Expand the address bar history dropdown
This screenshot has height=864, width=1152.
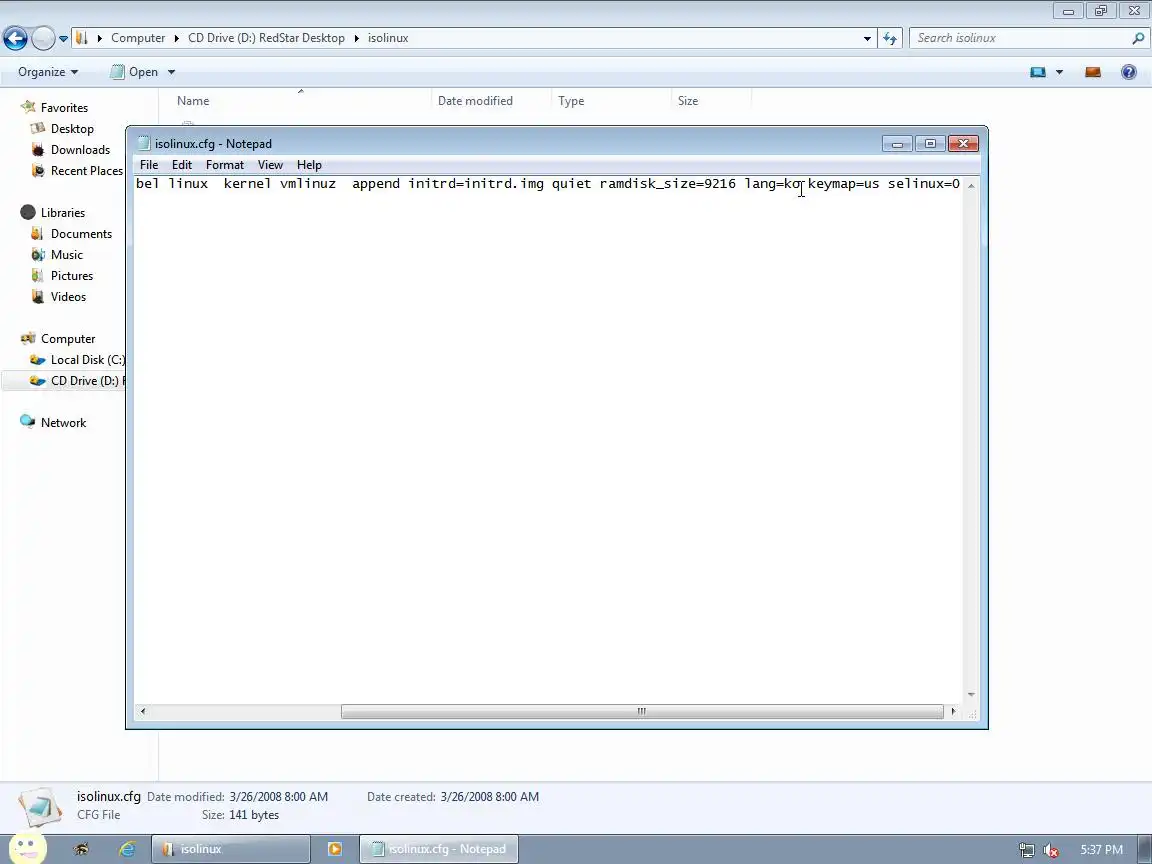tap(867, 38)
